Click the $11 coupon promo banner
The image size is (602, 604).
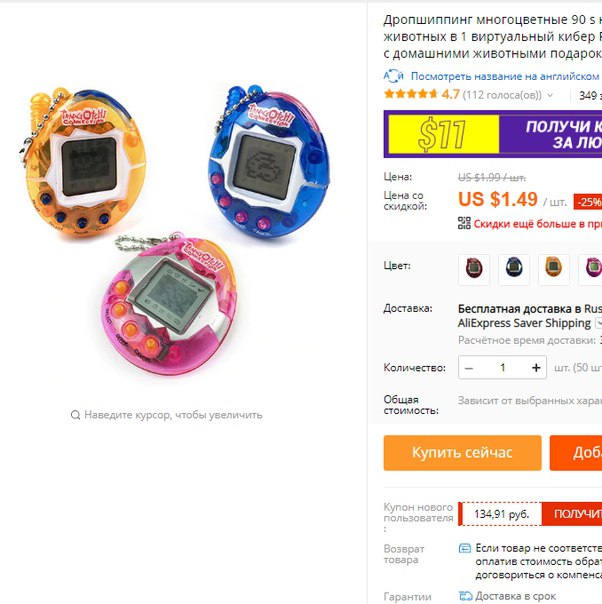click(x=493, y=134)
